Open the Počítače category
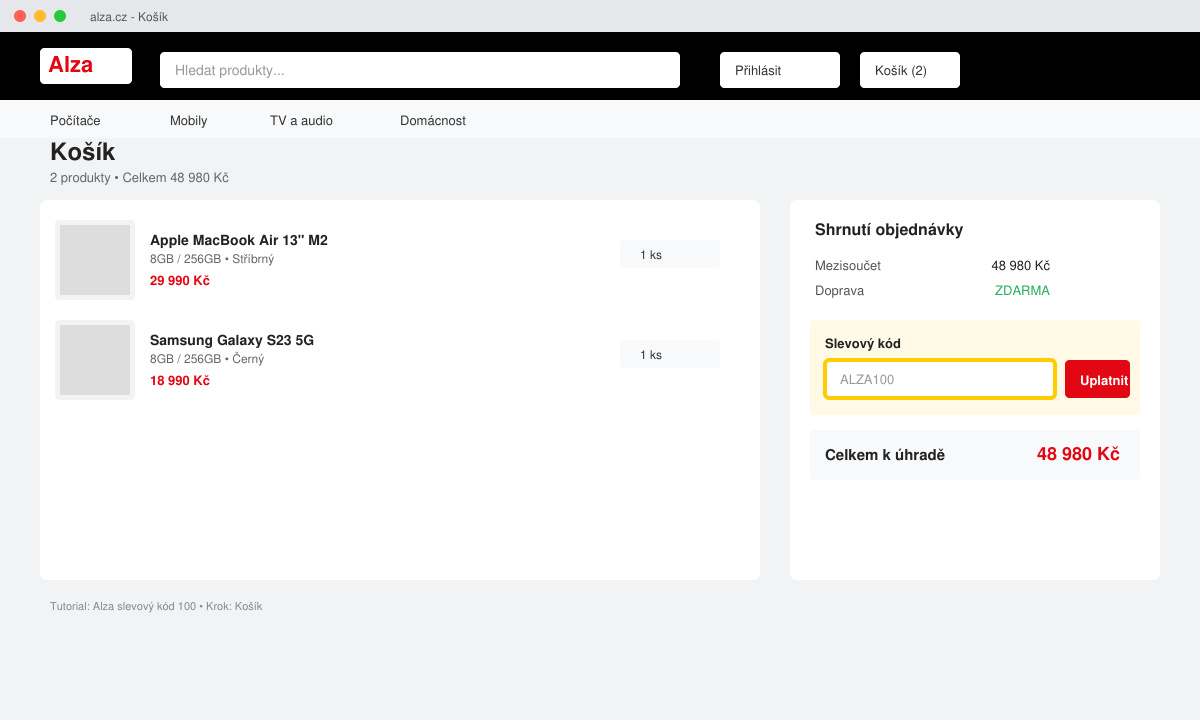This screenshot has width=1200, height=720. [75, 121]
